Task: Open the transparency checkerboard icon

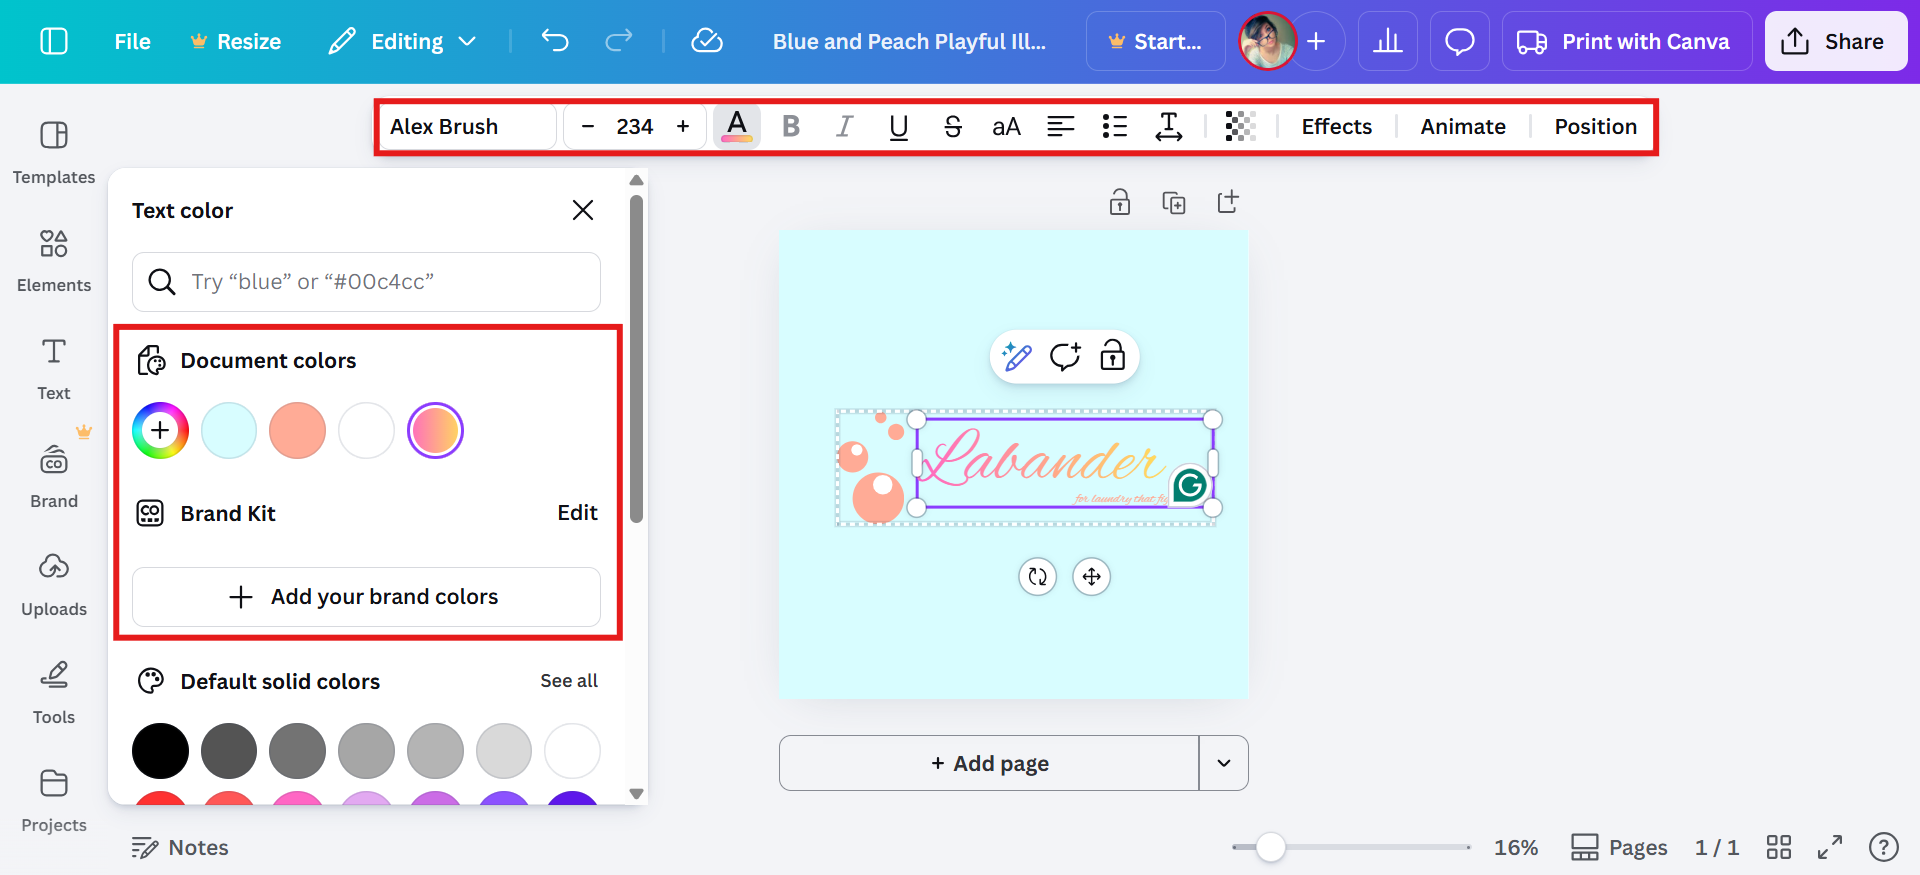Action: pos(1240,127)
